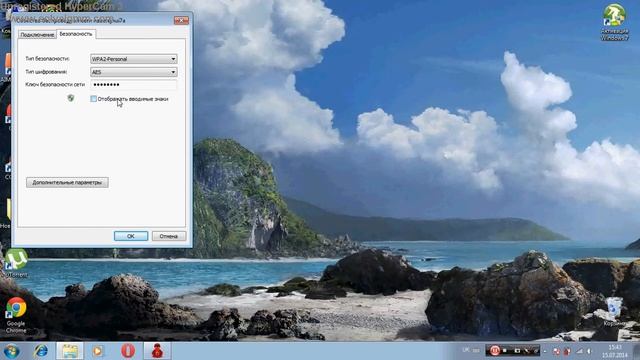Show hidden system tray icons
Screen dimensions: 640x360
click(x=545, y=351)
